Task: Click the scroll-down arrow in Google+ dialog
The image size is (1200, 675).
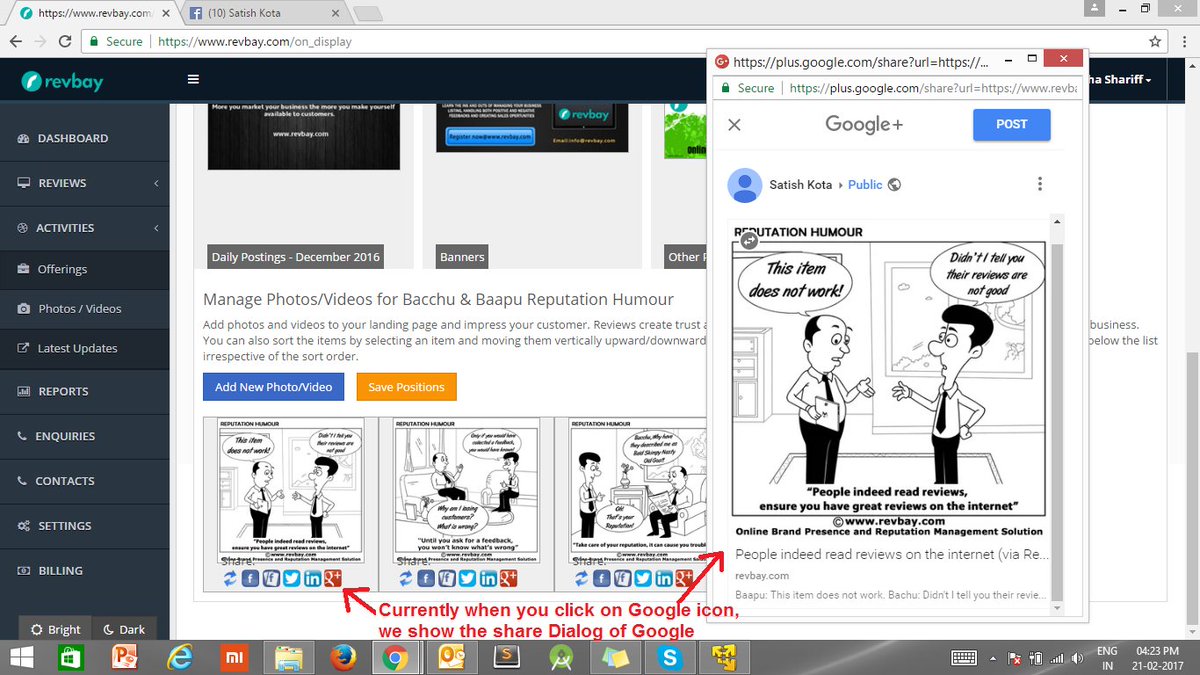Action: click(1057, 606)
